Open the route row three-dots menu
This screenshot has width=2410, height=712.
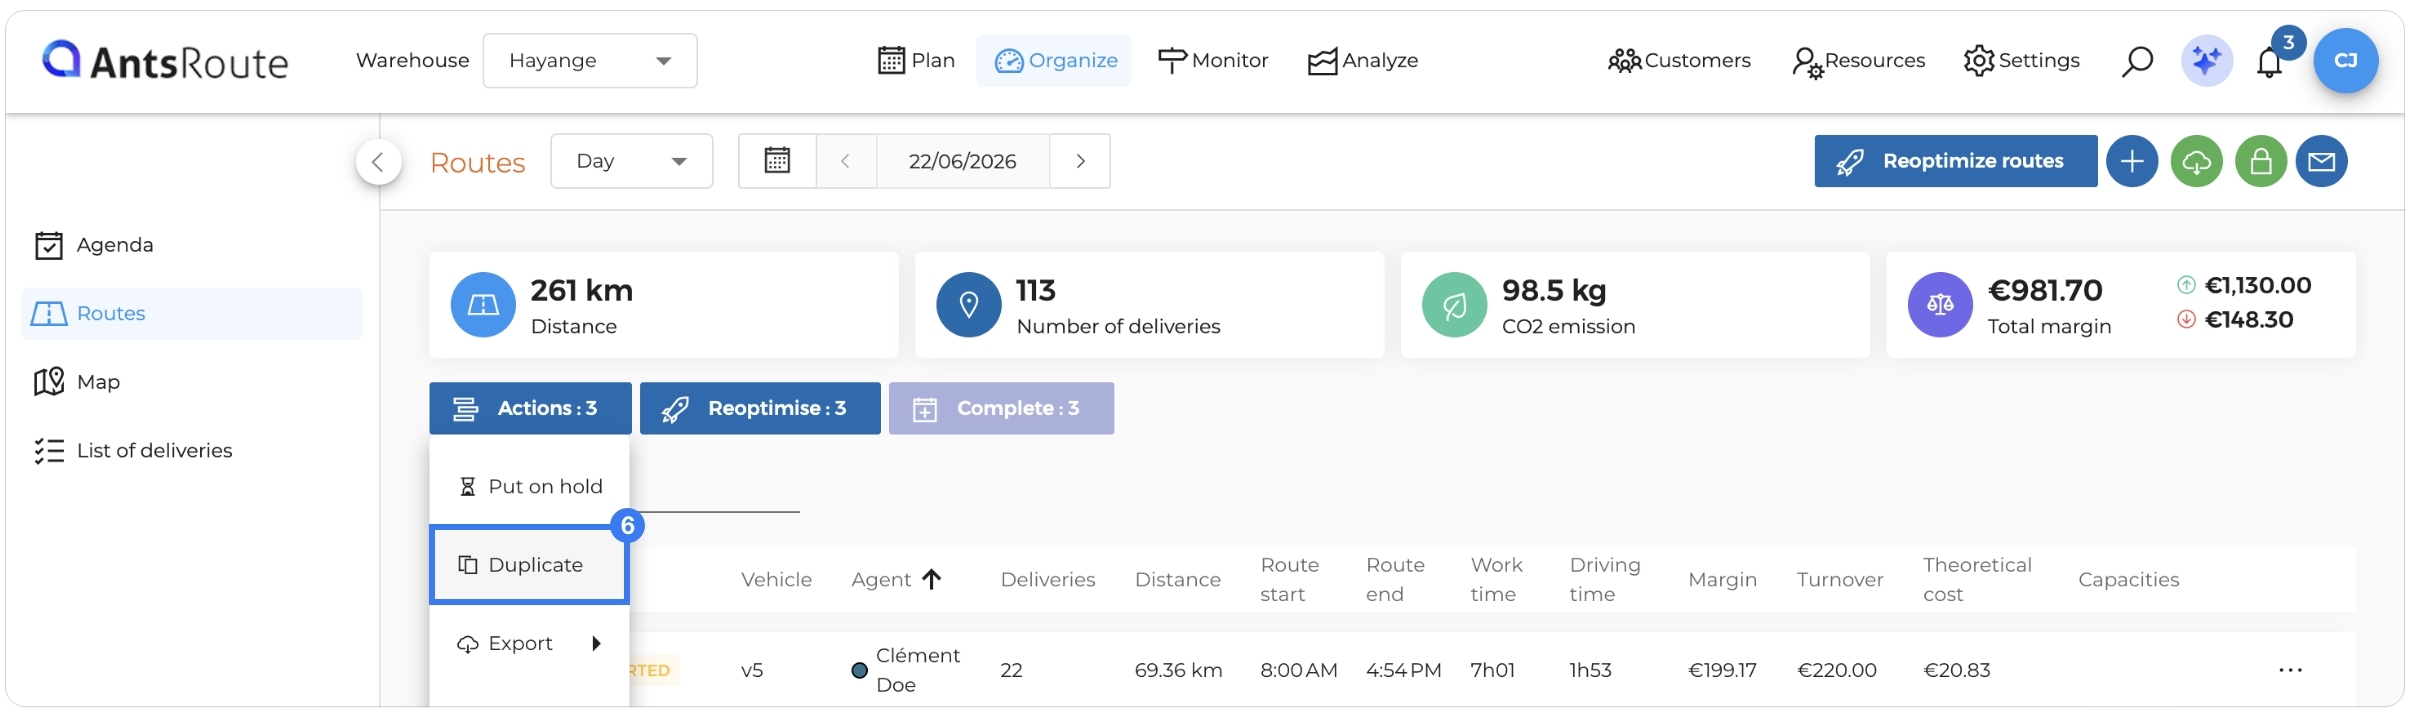[2290, 670]
